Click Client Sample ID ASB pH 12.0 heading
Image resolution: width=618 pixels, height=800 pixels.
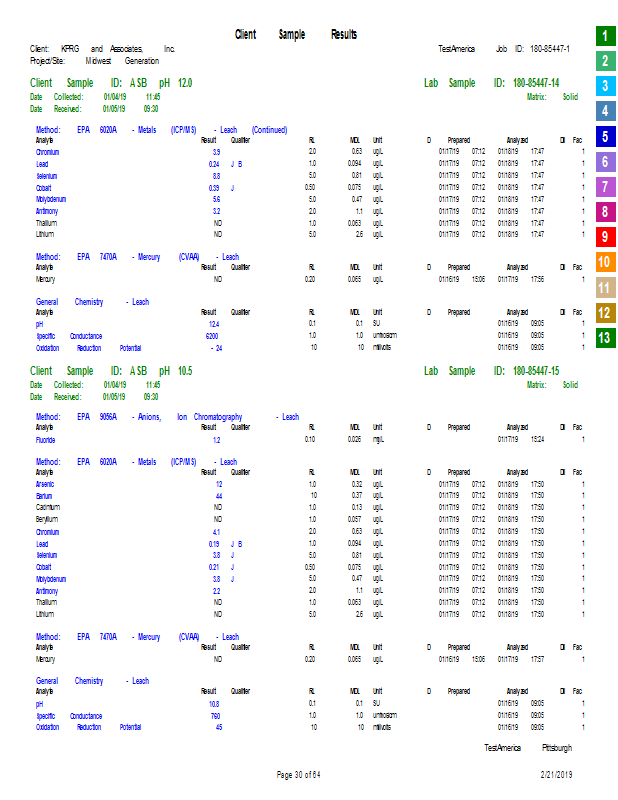111,83
